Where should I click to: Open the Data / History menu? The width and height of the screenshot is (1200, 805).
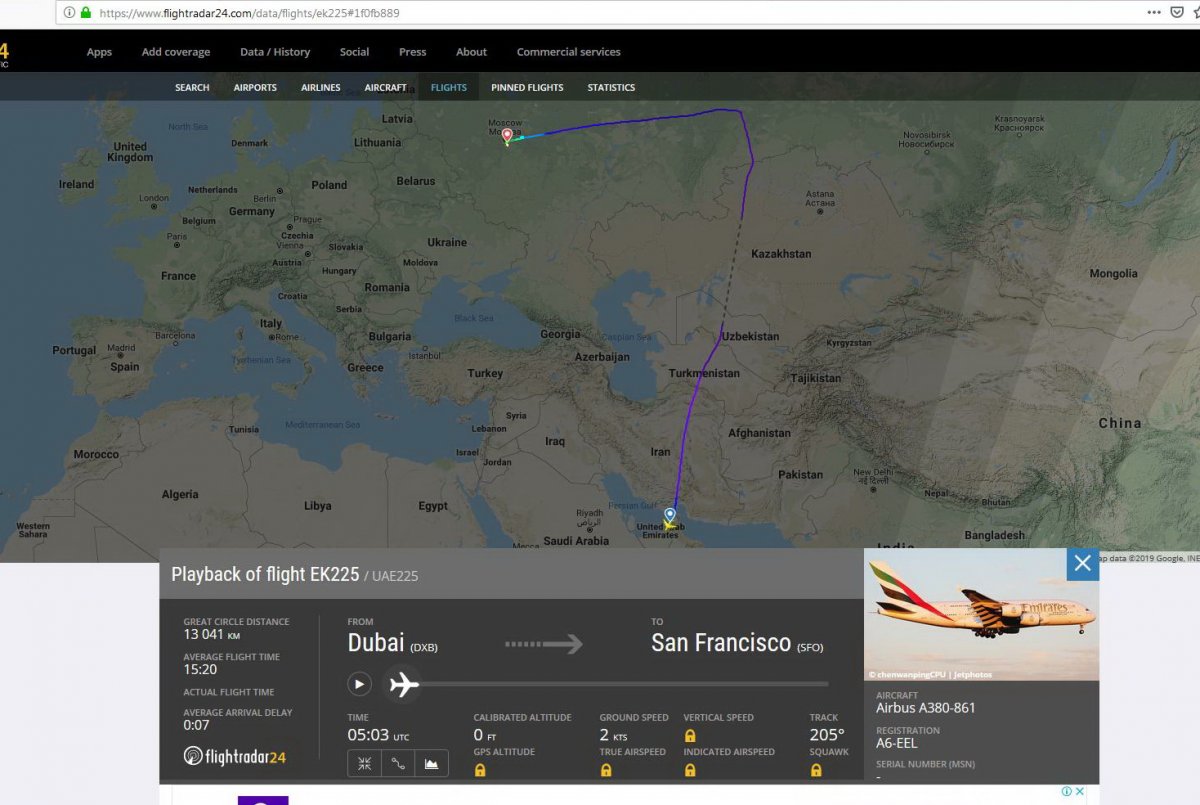275,52
